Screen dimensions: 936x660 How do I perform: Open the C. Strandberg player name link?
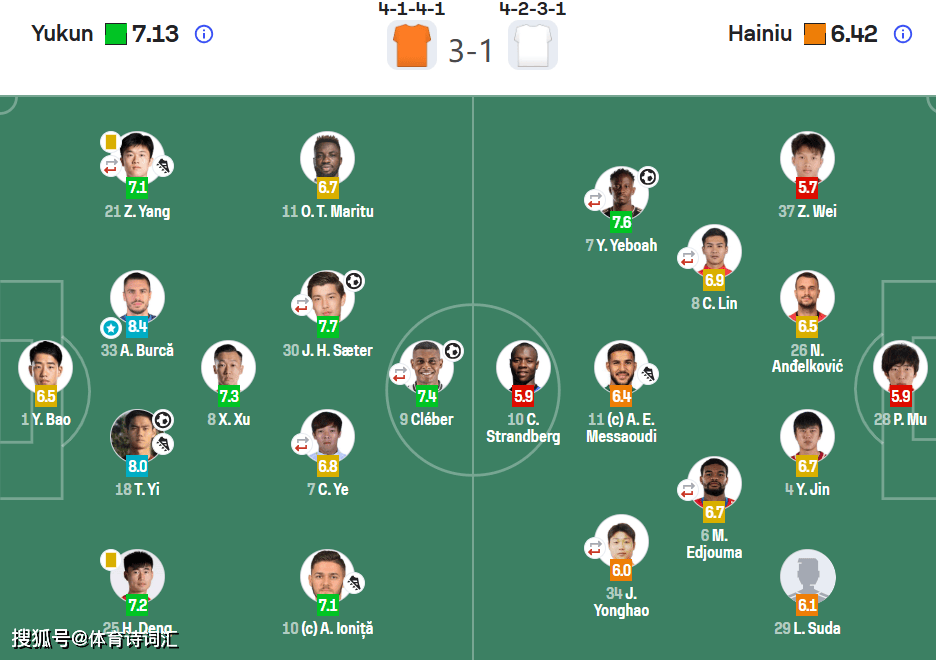coord(523,428)
